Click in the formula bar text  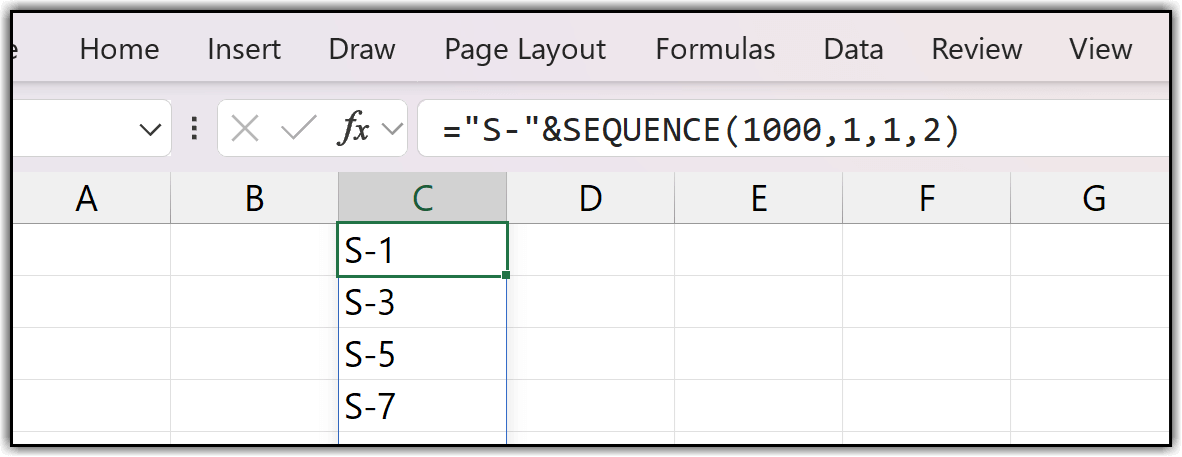[700, 129]
